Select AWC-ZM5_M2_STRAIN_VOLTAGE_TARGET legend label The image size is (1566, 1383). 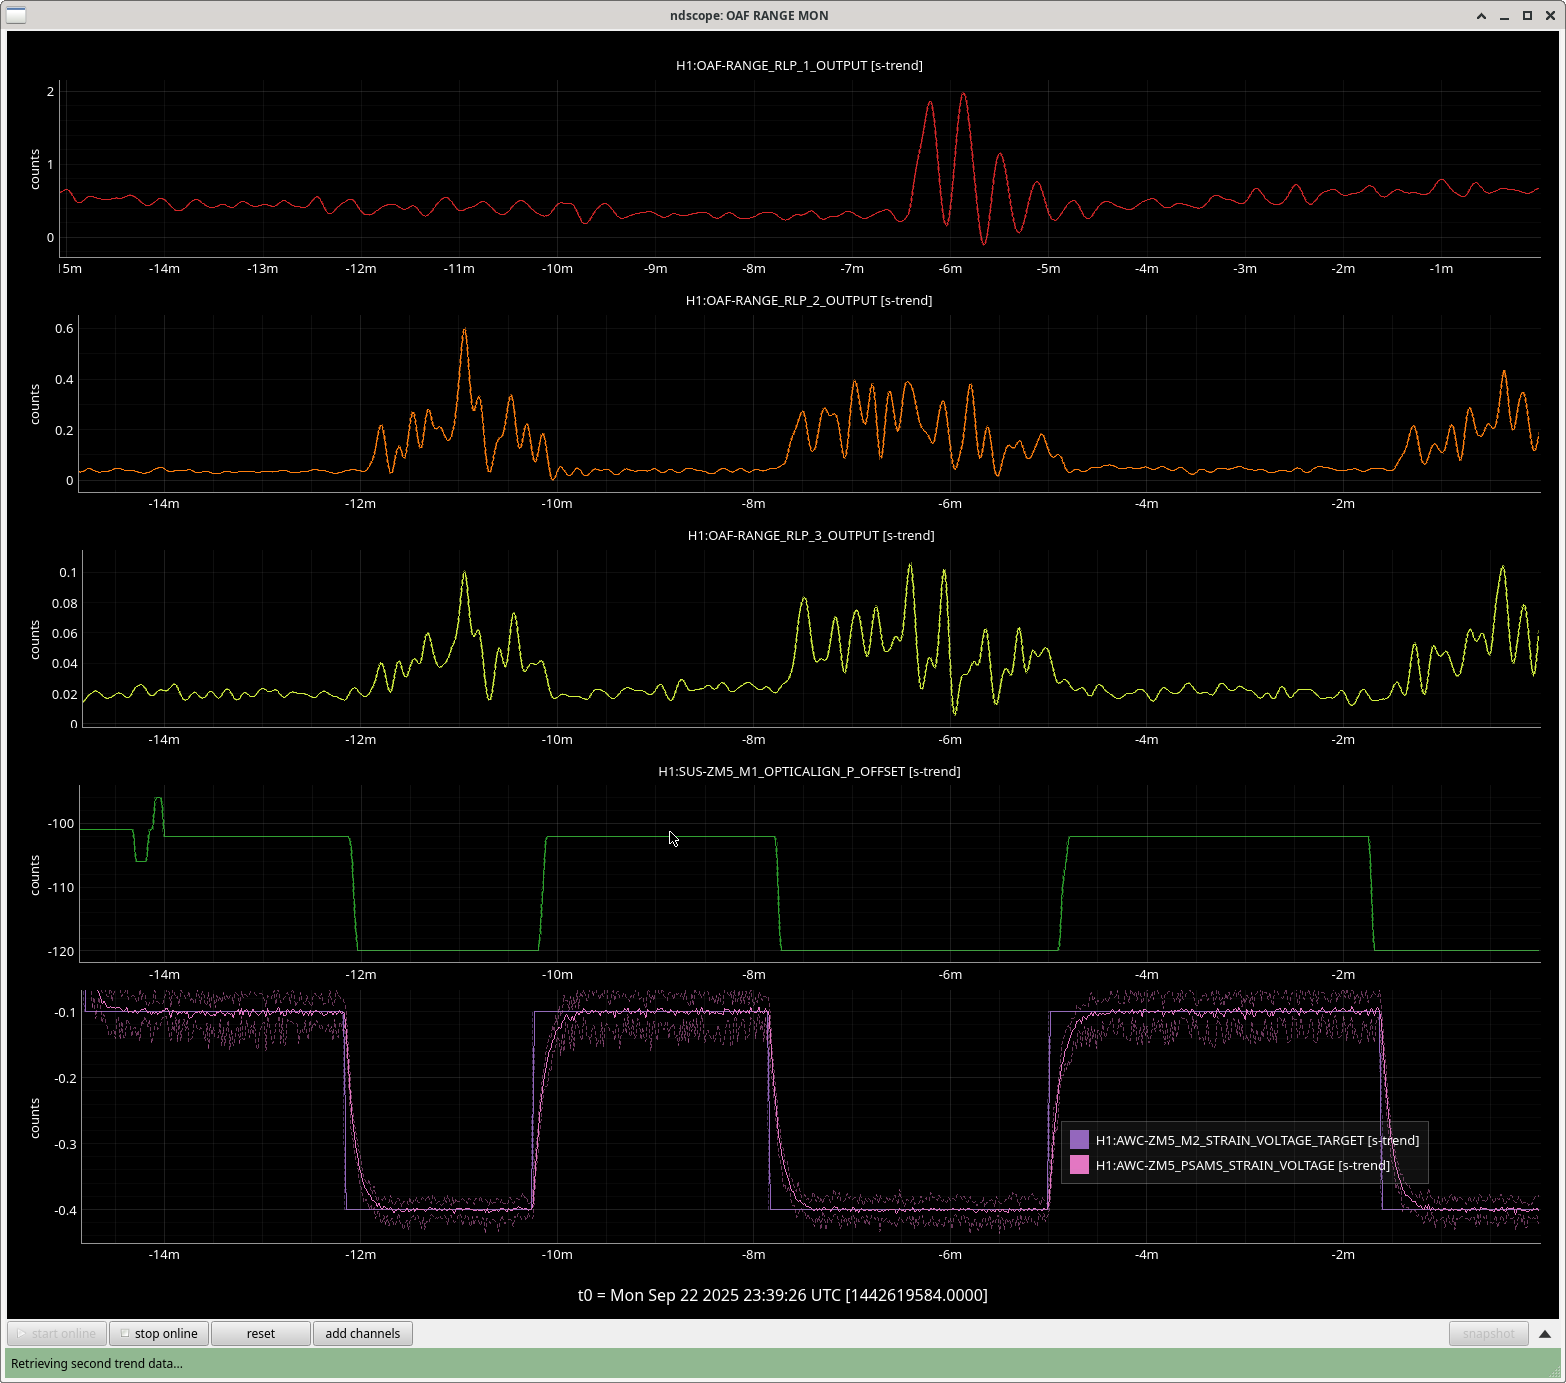point(1256,1140)
